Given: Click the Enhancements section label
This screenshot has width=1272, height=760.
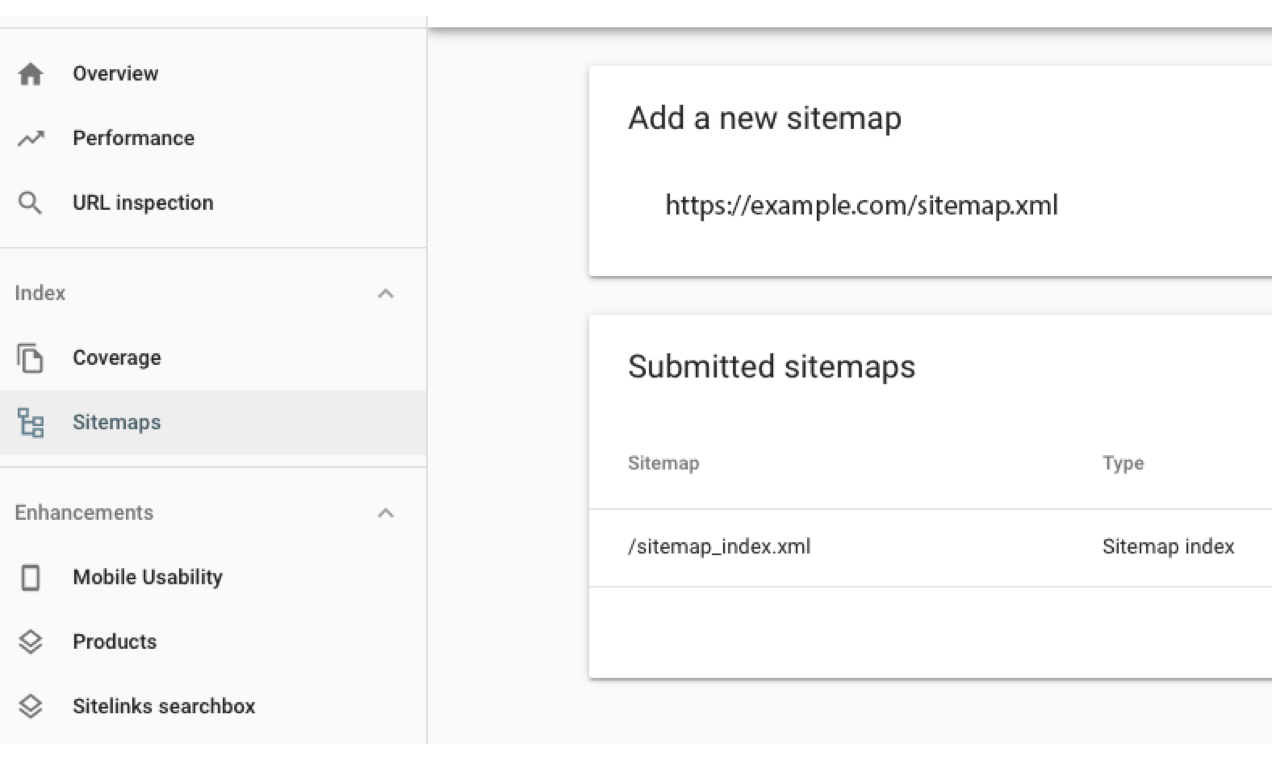Looking at the screenshot, I should (84, 513).
